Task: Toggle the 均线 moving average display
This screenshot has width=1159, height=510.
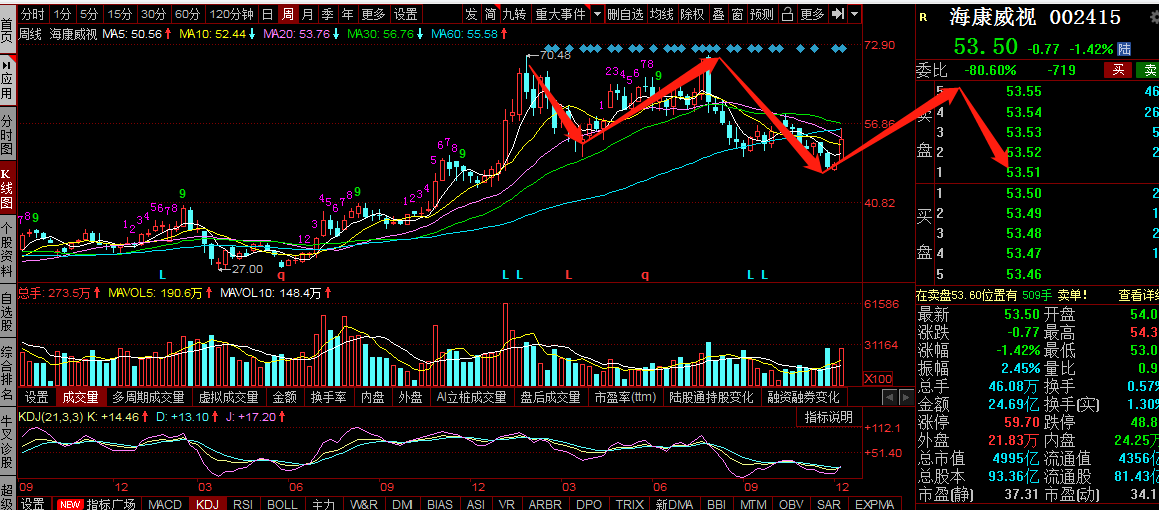Action: click(662, 13)
